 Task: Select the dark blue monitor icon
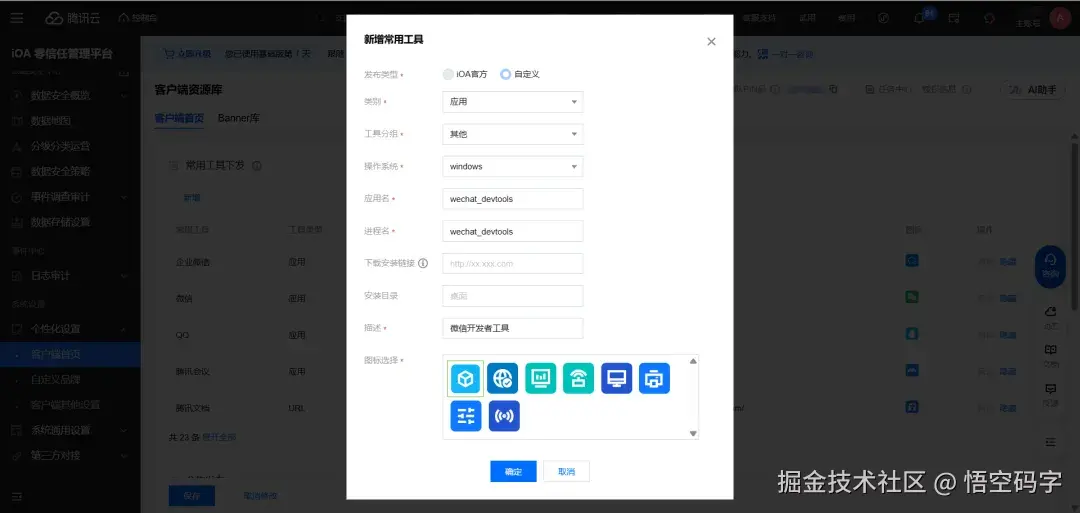click(x=616, y=379)
